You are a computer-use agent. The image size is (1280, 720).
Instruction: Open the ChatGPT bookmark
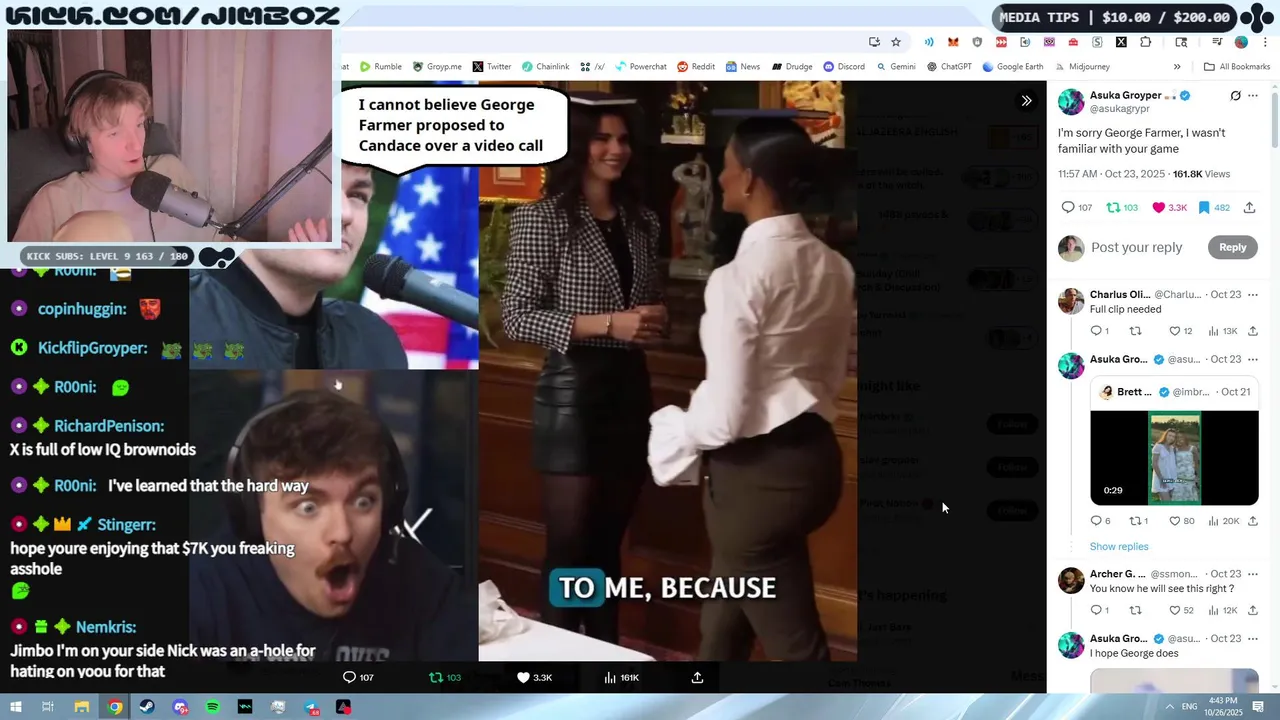pyautogui.click(x=949, y=67)
